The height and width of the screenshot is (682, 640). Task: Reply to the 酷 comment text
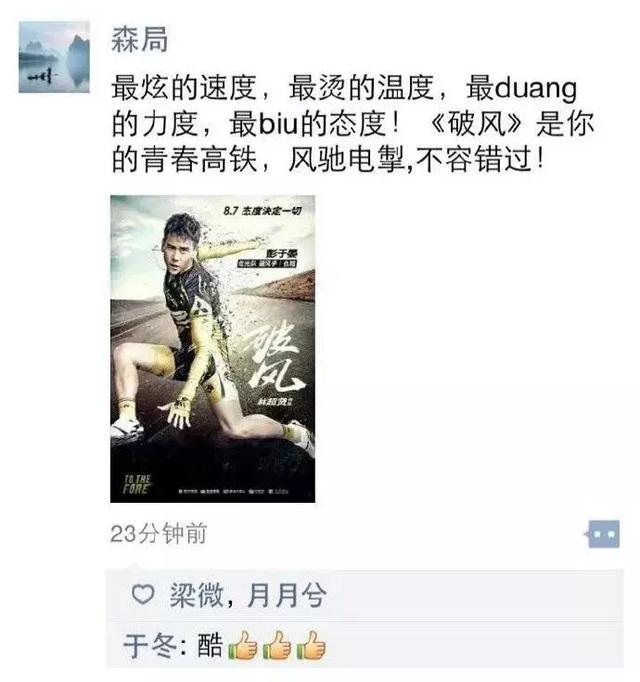coord(211,646)
